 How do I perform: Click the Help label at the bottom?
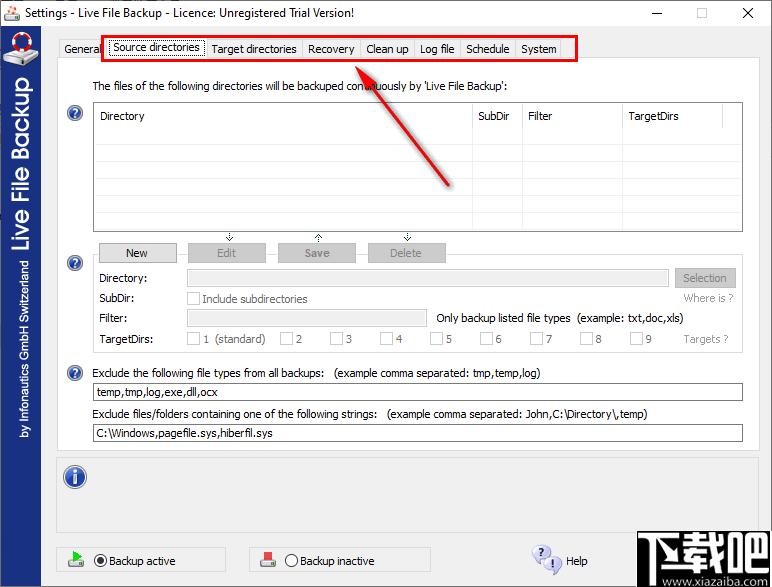577,561
